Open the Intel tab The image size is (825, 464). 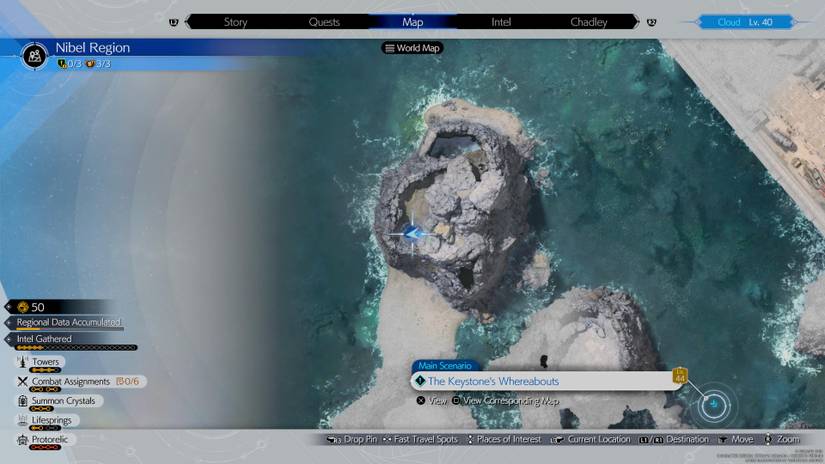point(501,22)
